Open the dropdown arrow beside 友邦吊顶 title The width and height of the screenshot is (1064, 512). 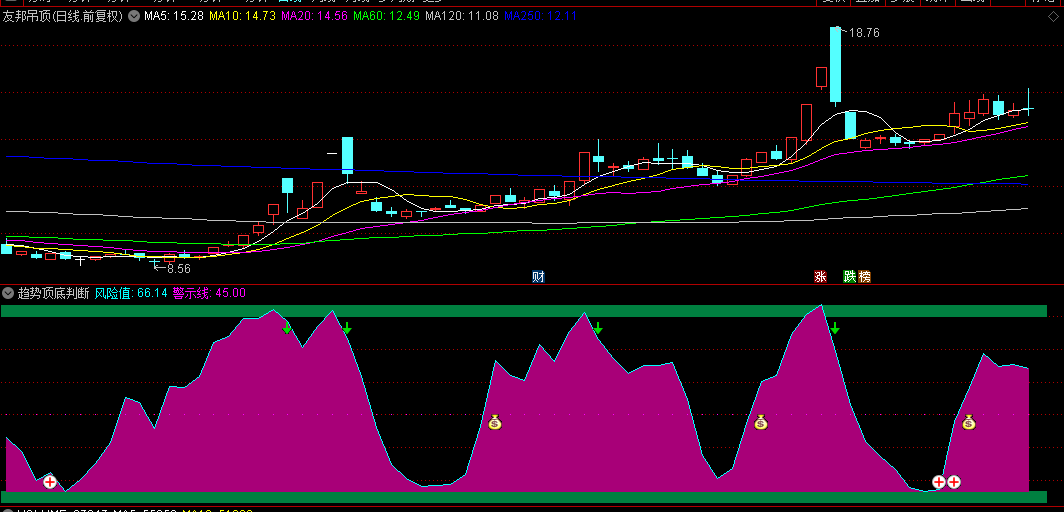134,15
